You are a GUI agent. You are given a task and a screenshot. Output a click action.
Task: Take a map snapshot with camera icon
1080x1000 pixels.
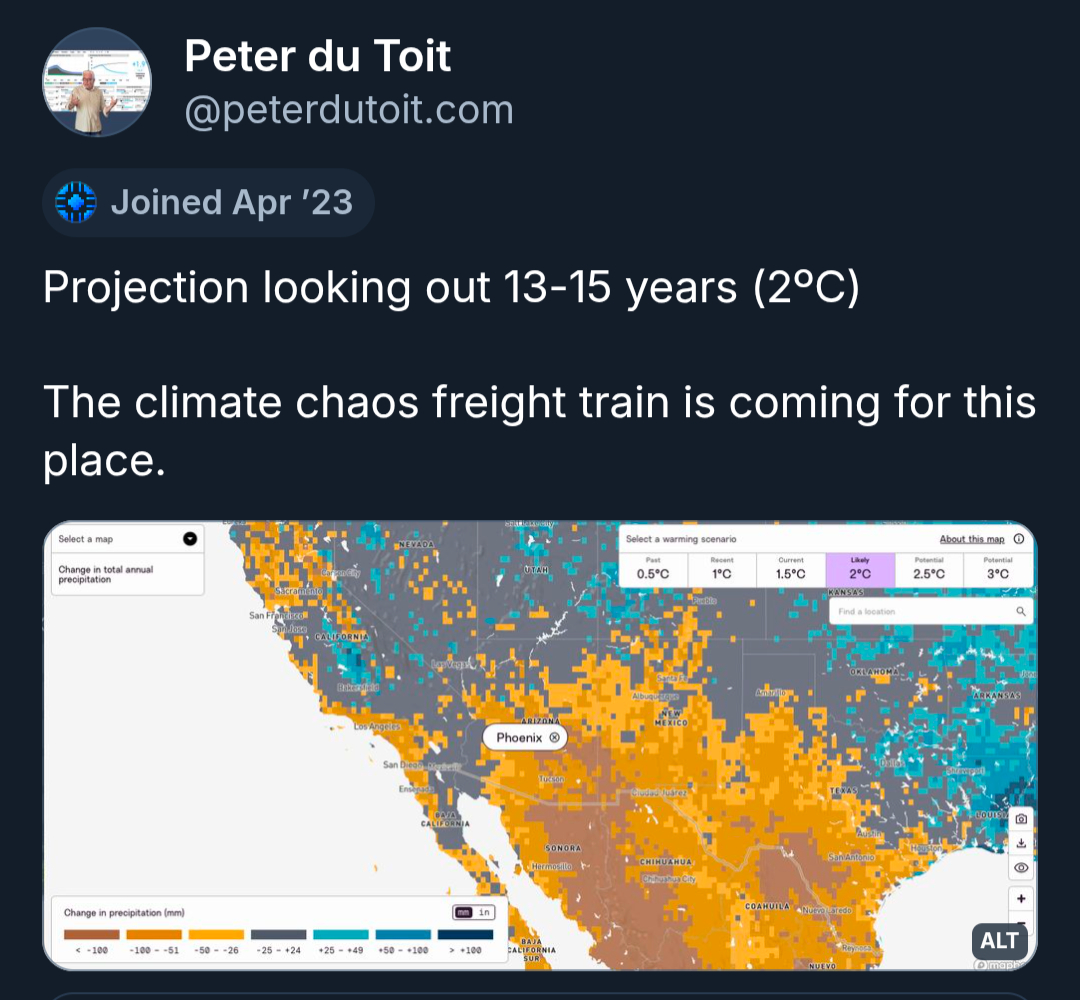tap(1020, 818)
